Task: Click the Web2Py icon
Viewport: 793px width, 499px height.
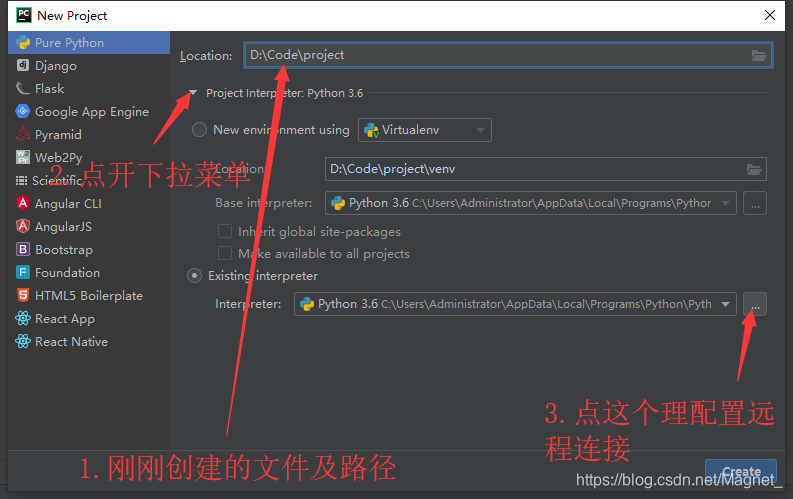Action: [x=23, y=157]
